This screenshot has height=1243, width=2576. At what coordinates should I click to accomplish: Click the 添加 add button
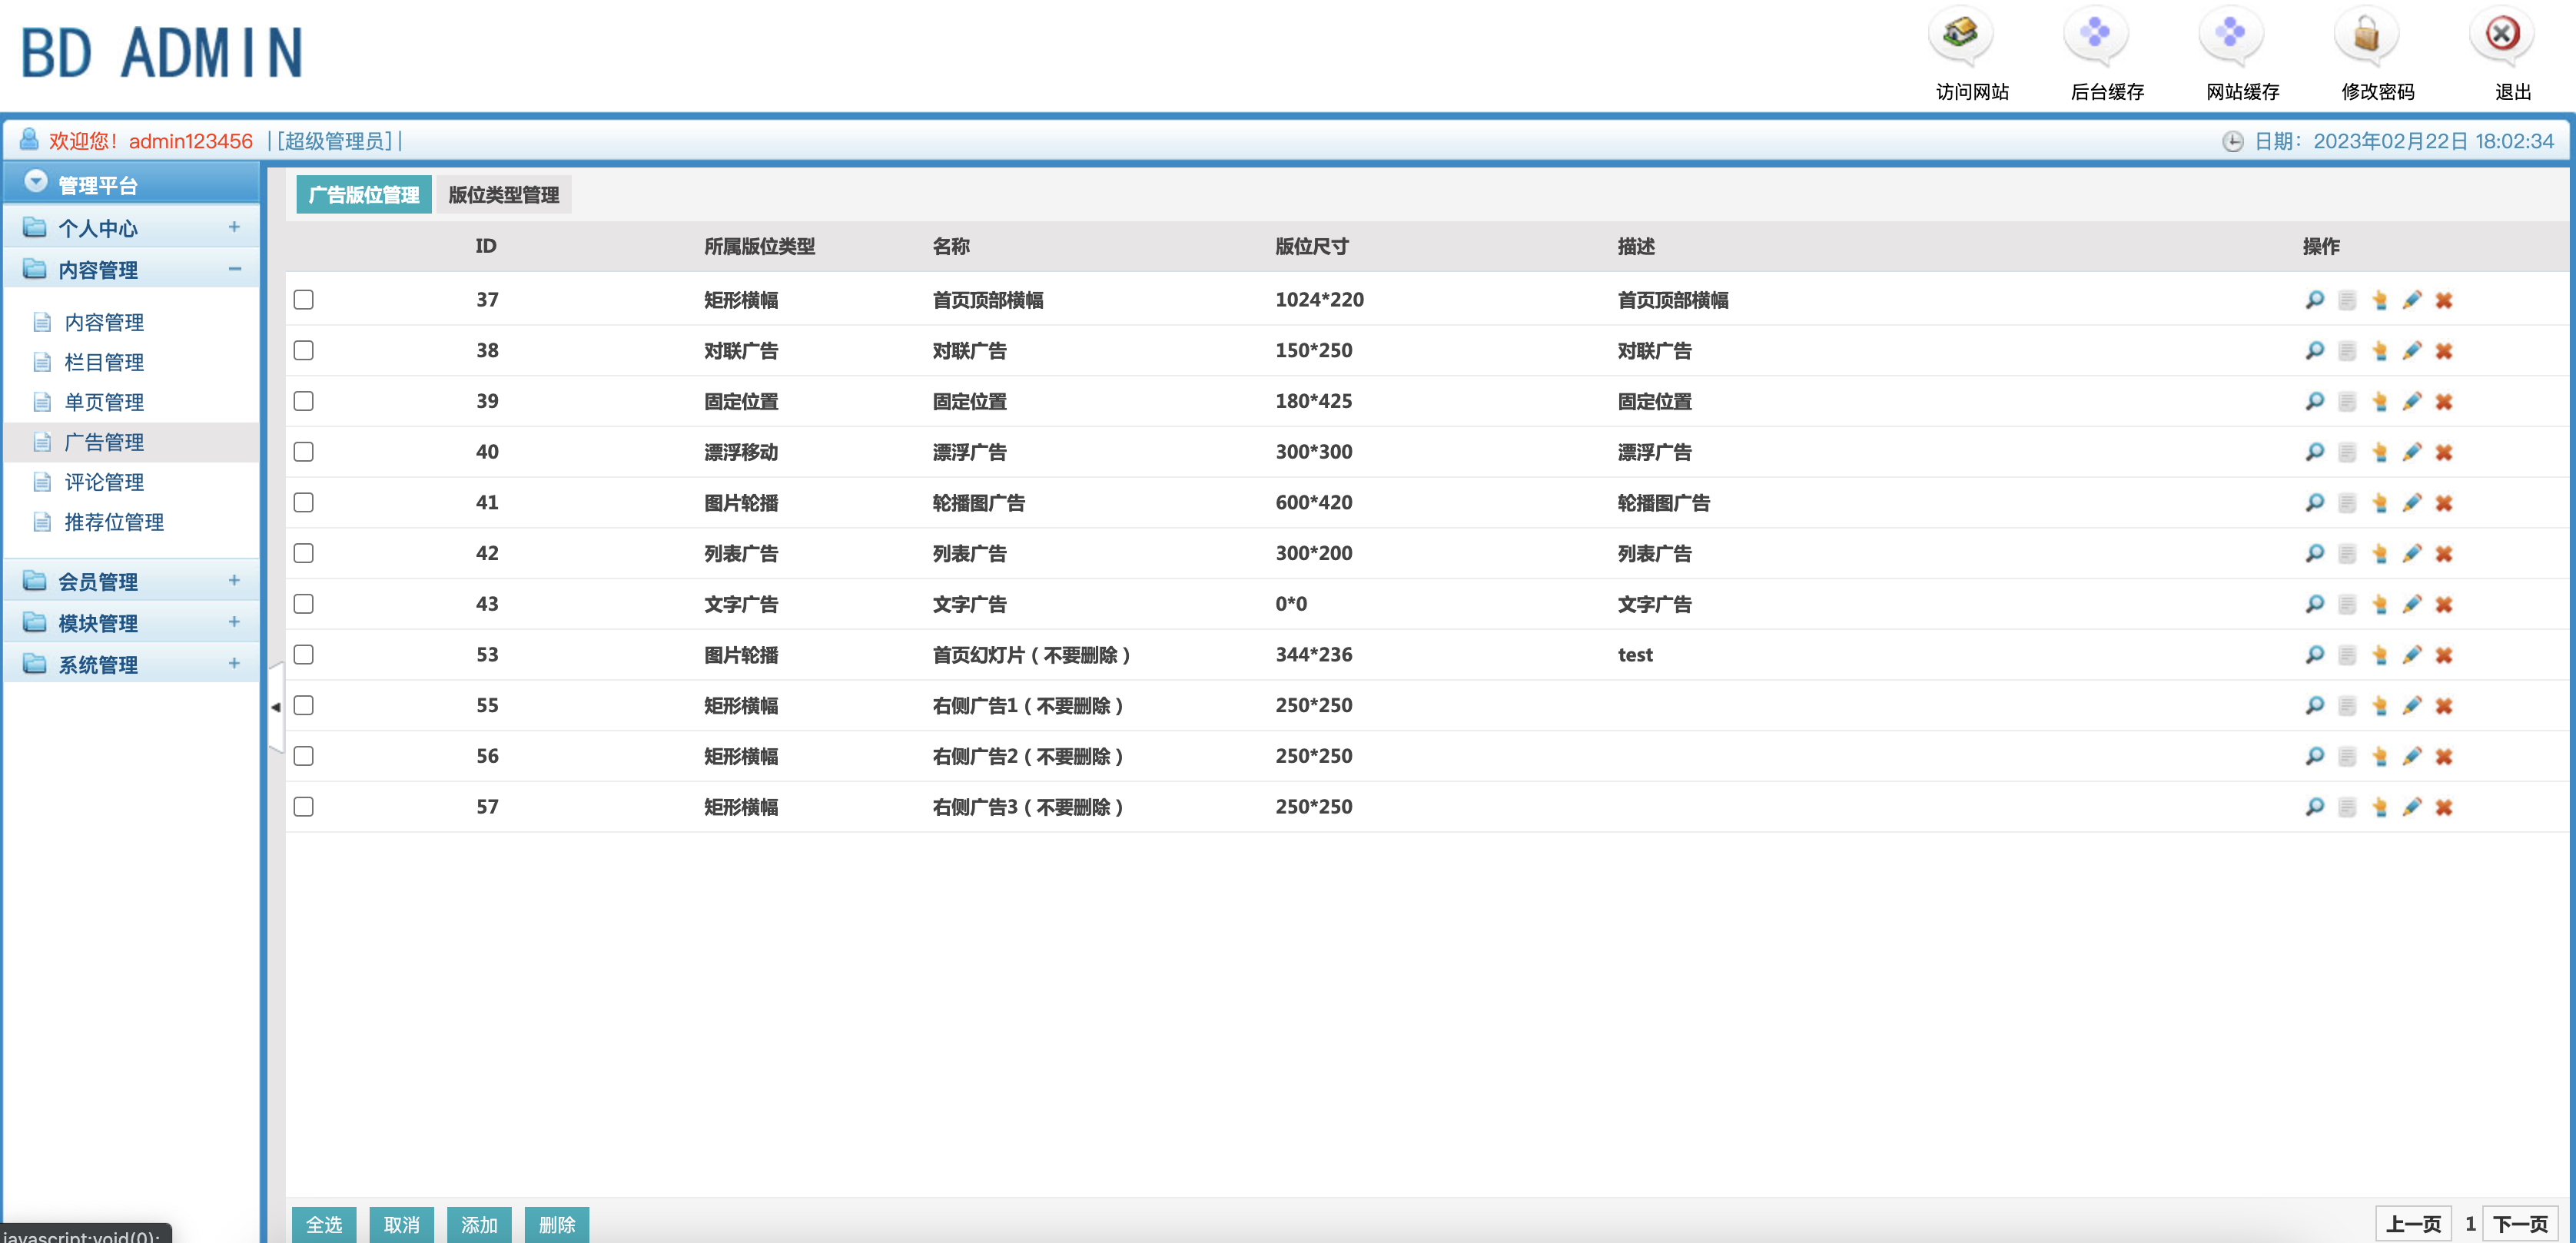click(479, 1224)
